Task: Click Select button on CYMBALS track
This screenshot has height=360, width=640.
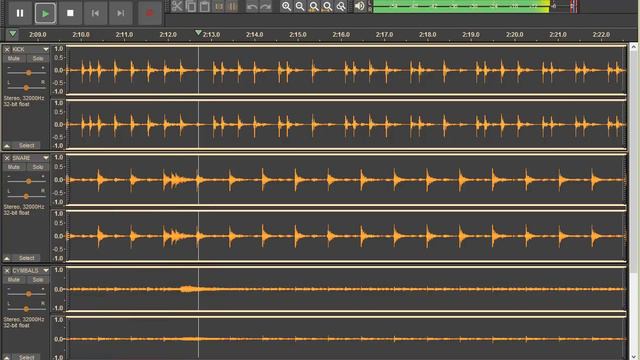Action: point(27,357)
